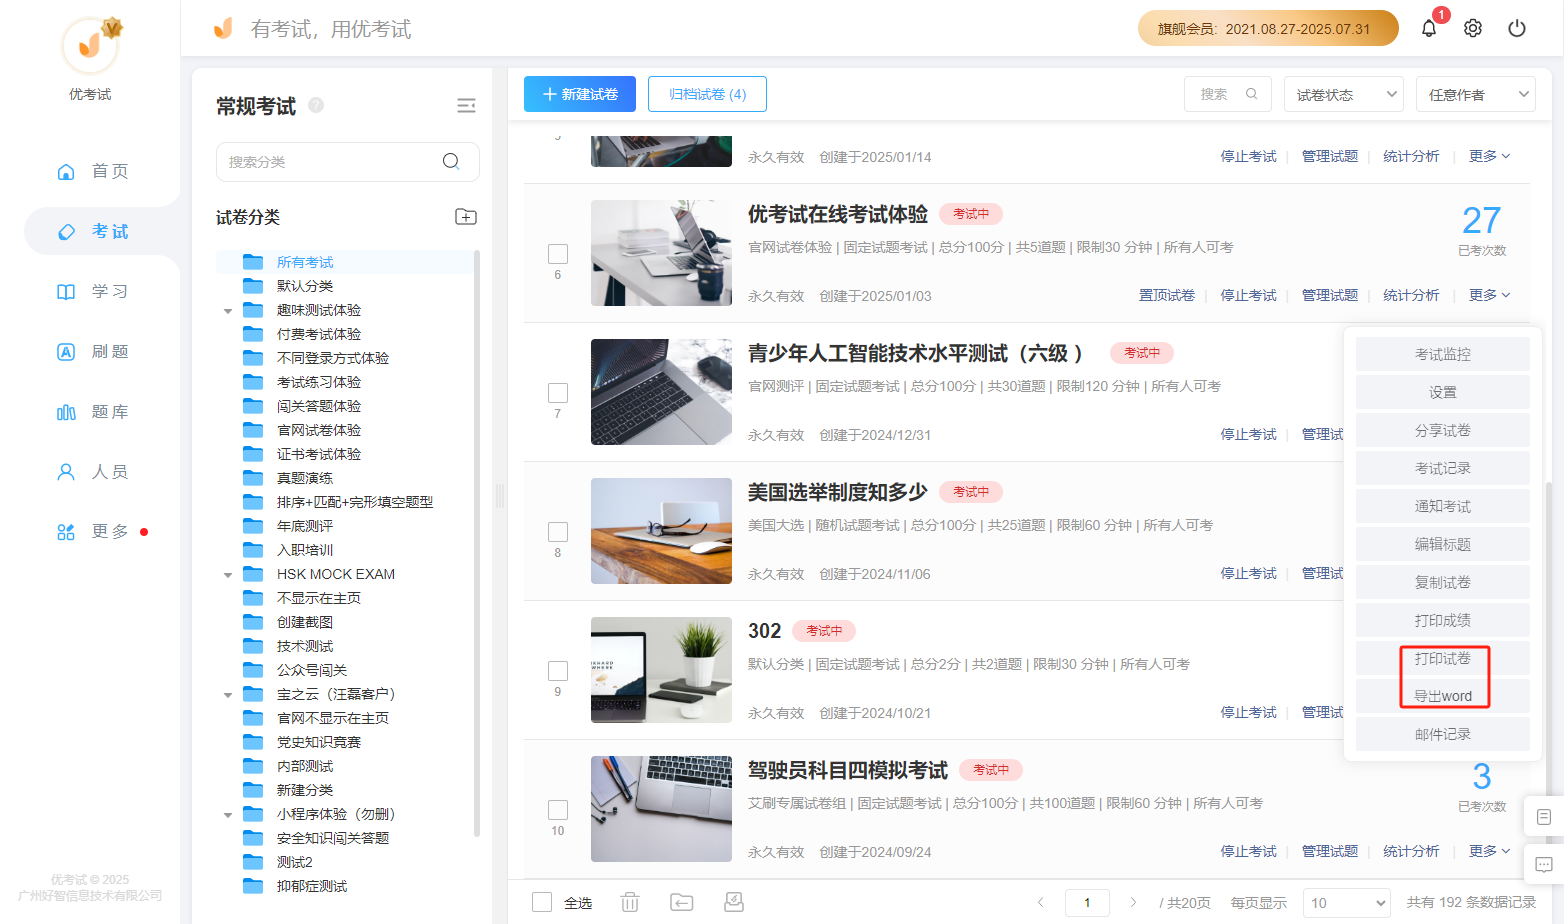The image size is (1564, 924).
Task: Click the 旗舰会员 membership badge
Action: point(1268,28)
